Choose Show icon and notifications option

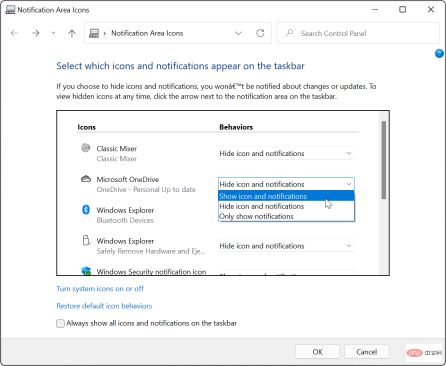click(x=286, y=196)
